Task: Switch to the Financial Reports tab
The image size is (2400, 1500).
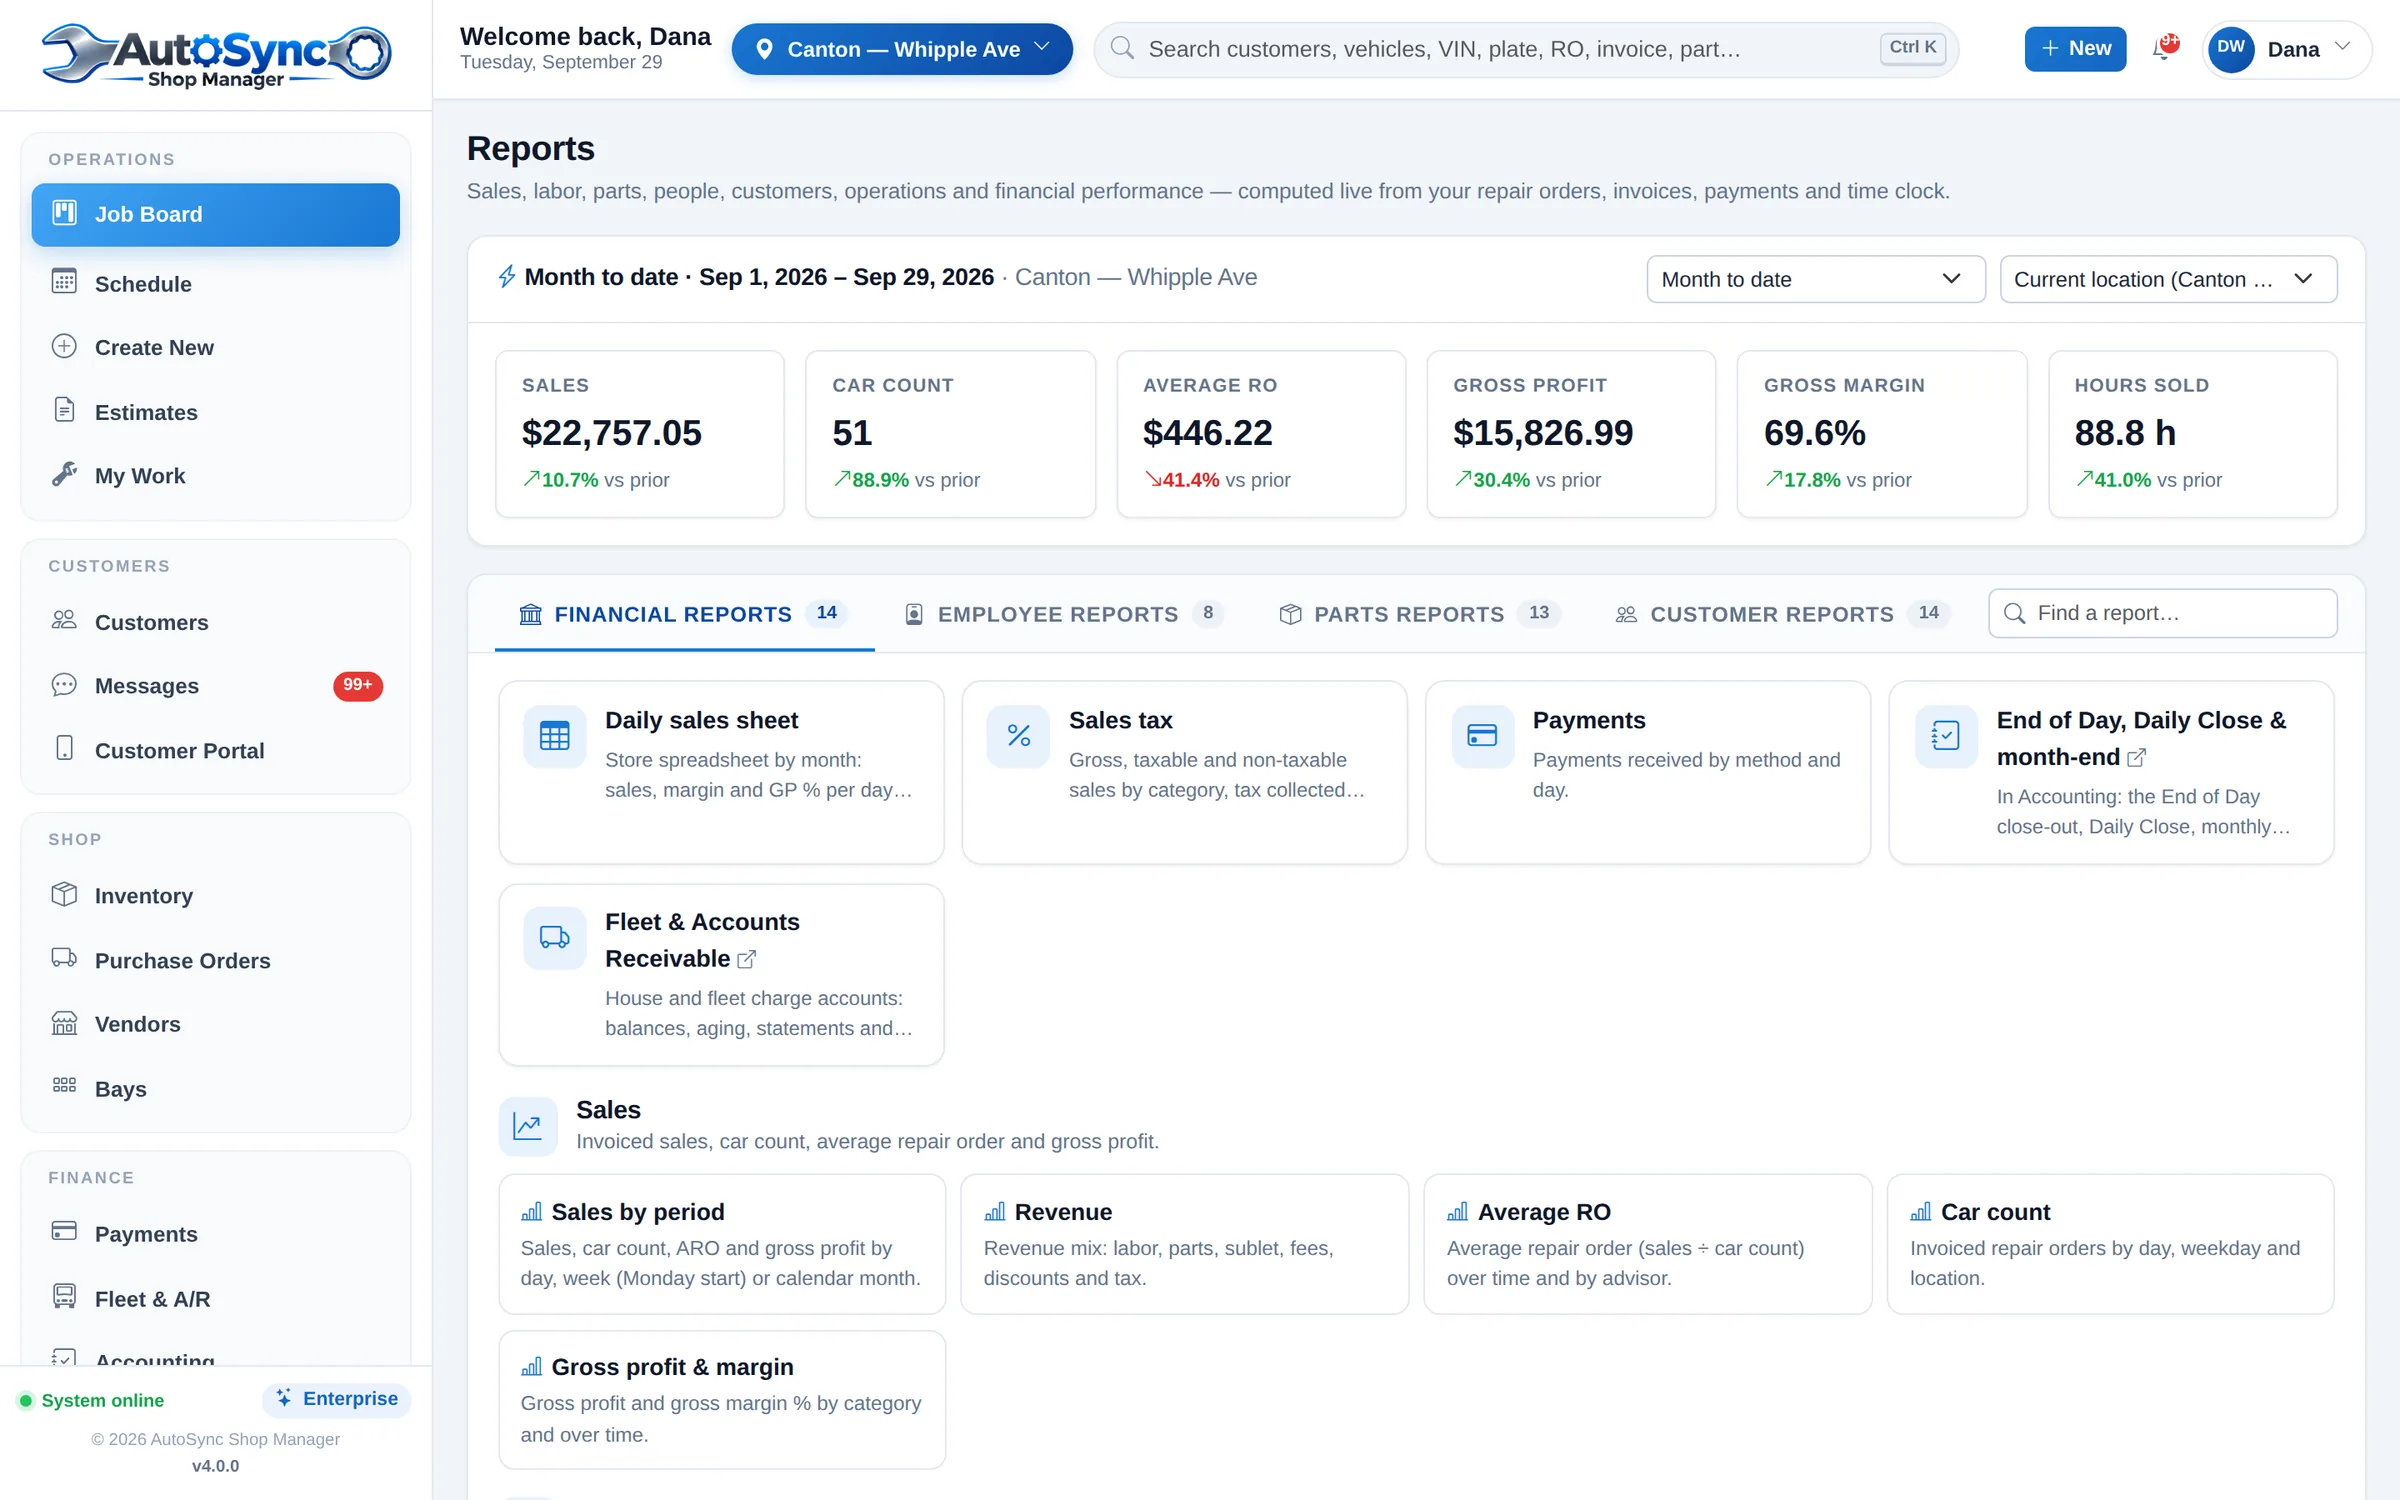Action: click(684, 614)
